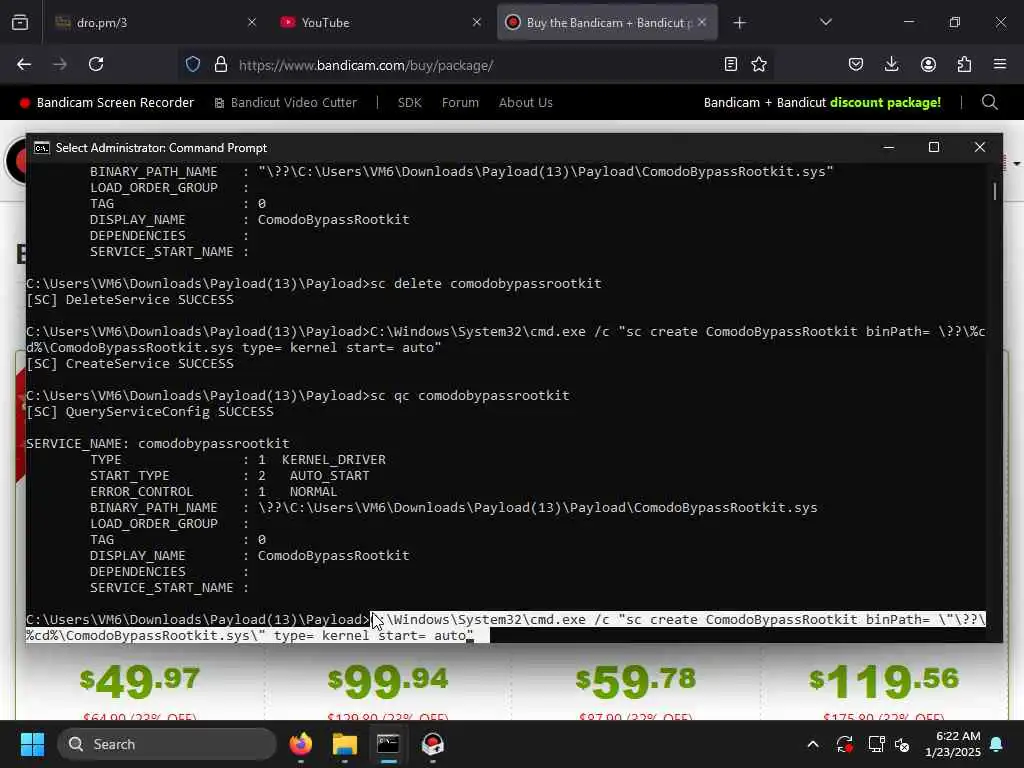Click the '1 KERNEL_DRIVER' type value

pos(321,460)
